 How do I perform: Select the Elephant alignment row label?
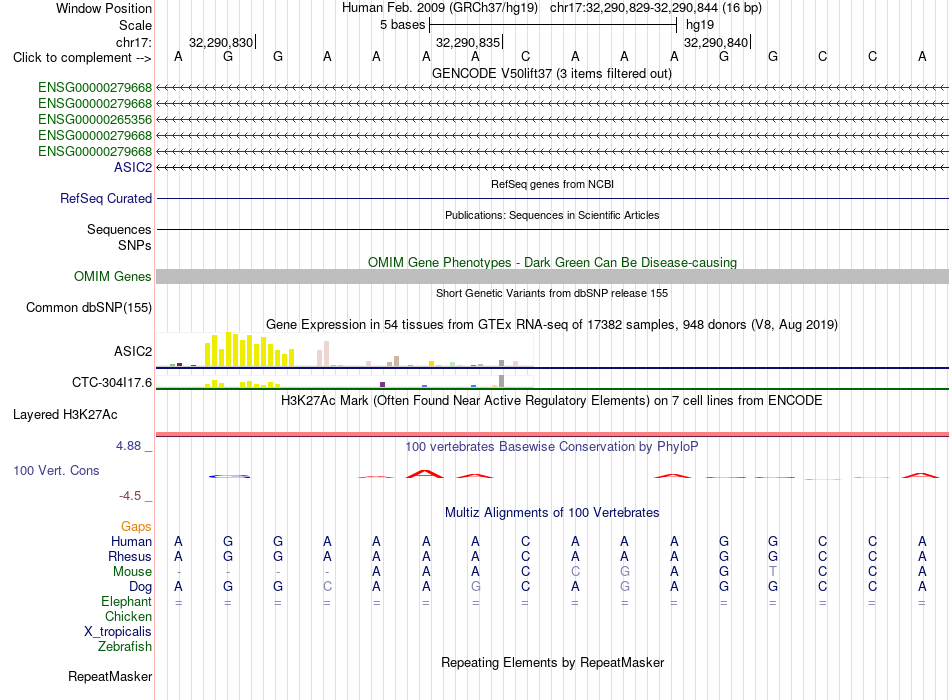click(127, 602)
